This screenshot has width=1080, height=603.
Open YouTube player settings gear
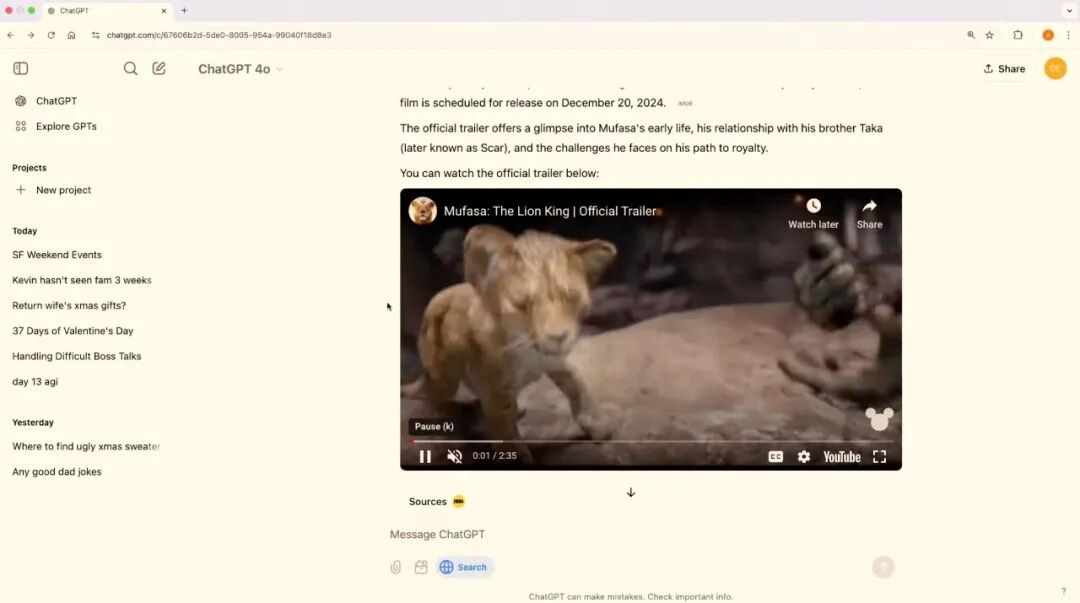[804, 456]
